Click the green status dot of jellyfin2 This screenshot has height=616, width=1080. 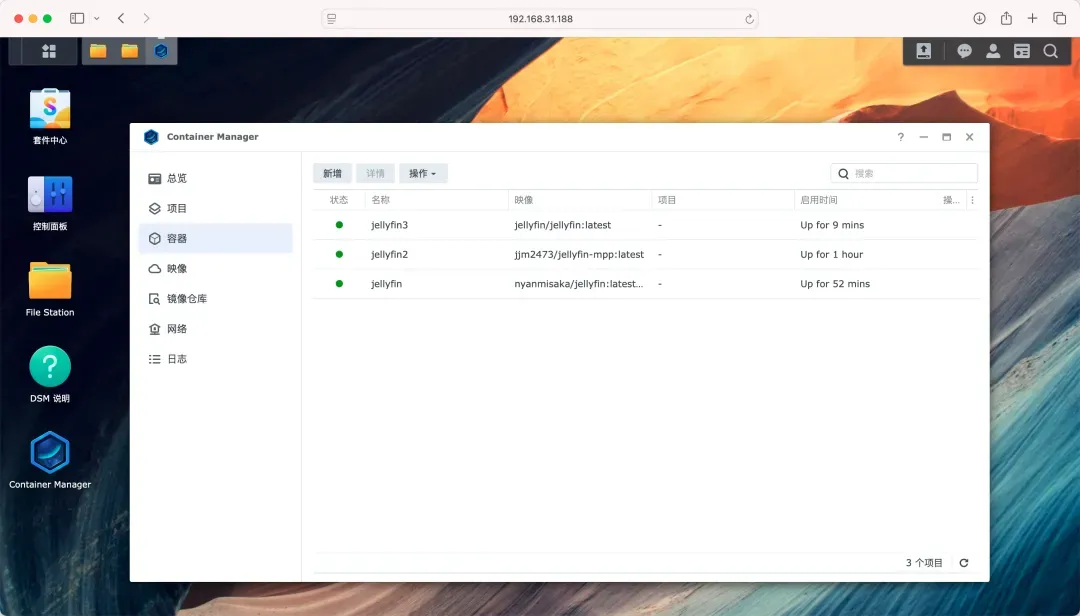[x=339, y=254]
